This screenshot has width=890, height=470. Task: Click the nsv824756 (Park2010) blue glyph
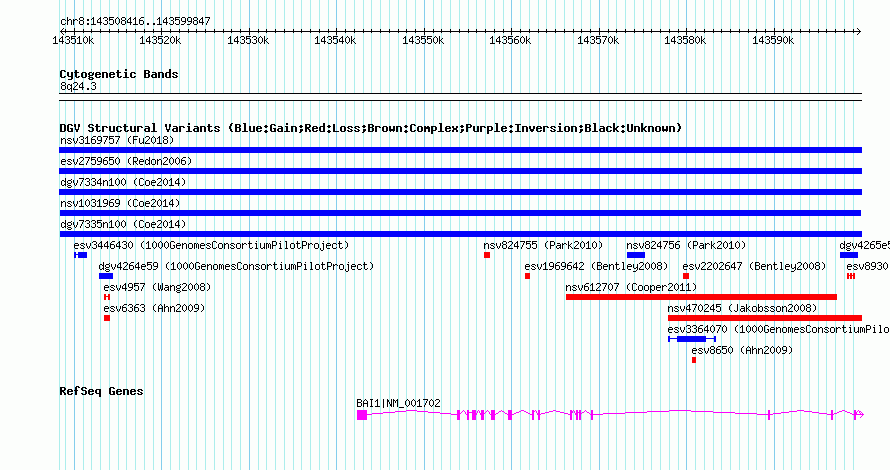[x=636, y=255]
